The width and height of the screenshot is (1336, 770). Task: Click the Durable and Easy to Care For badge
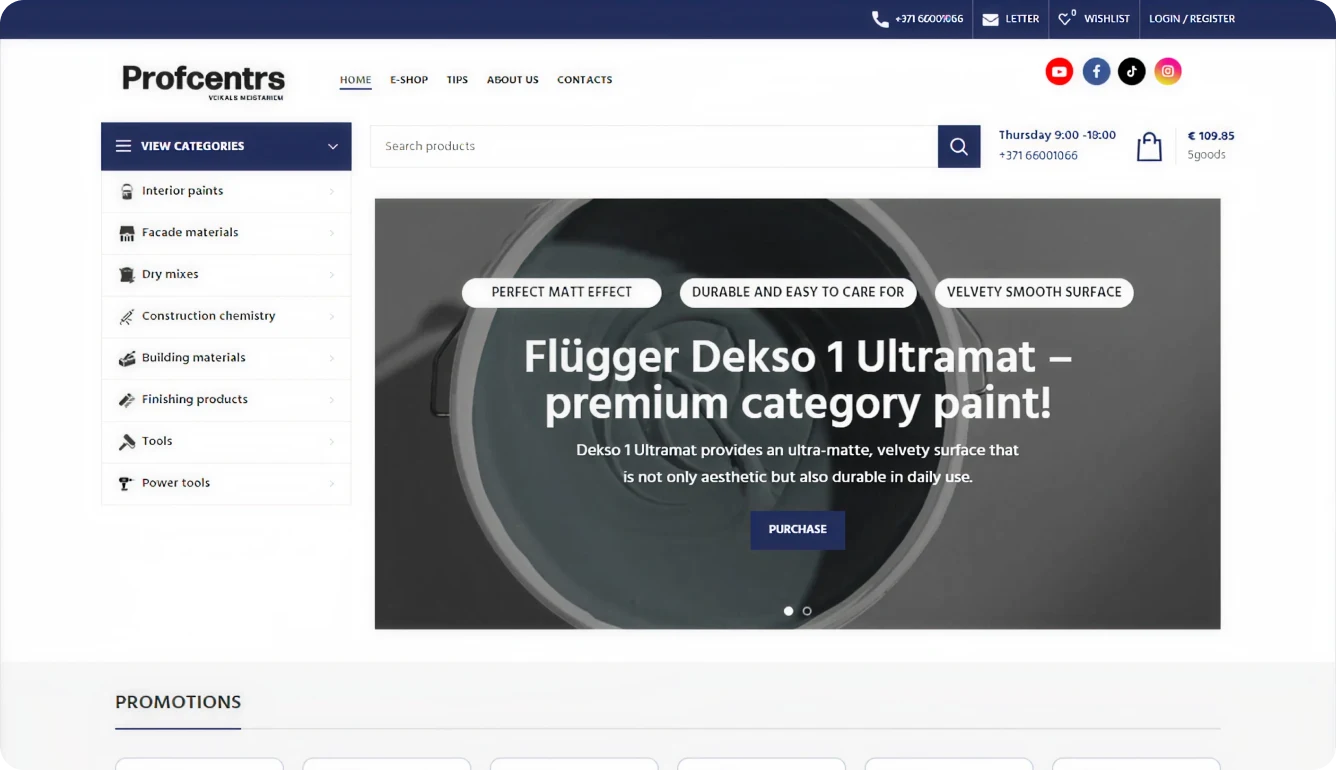point(798,292)
